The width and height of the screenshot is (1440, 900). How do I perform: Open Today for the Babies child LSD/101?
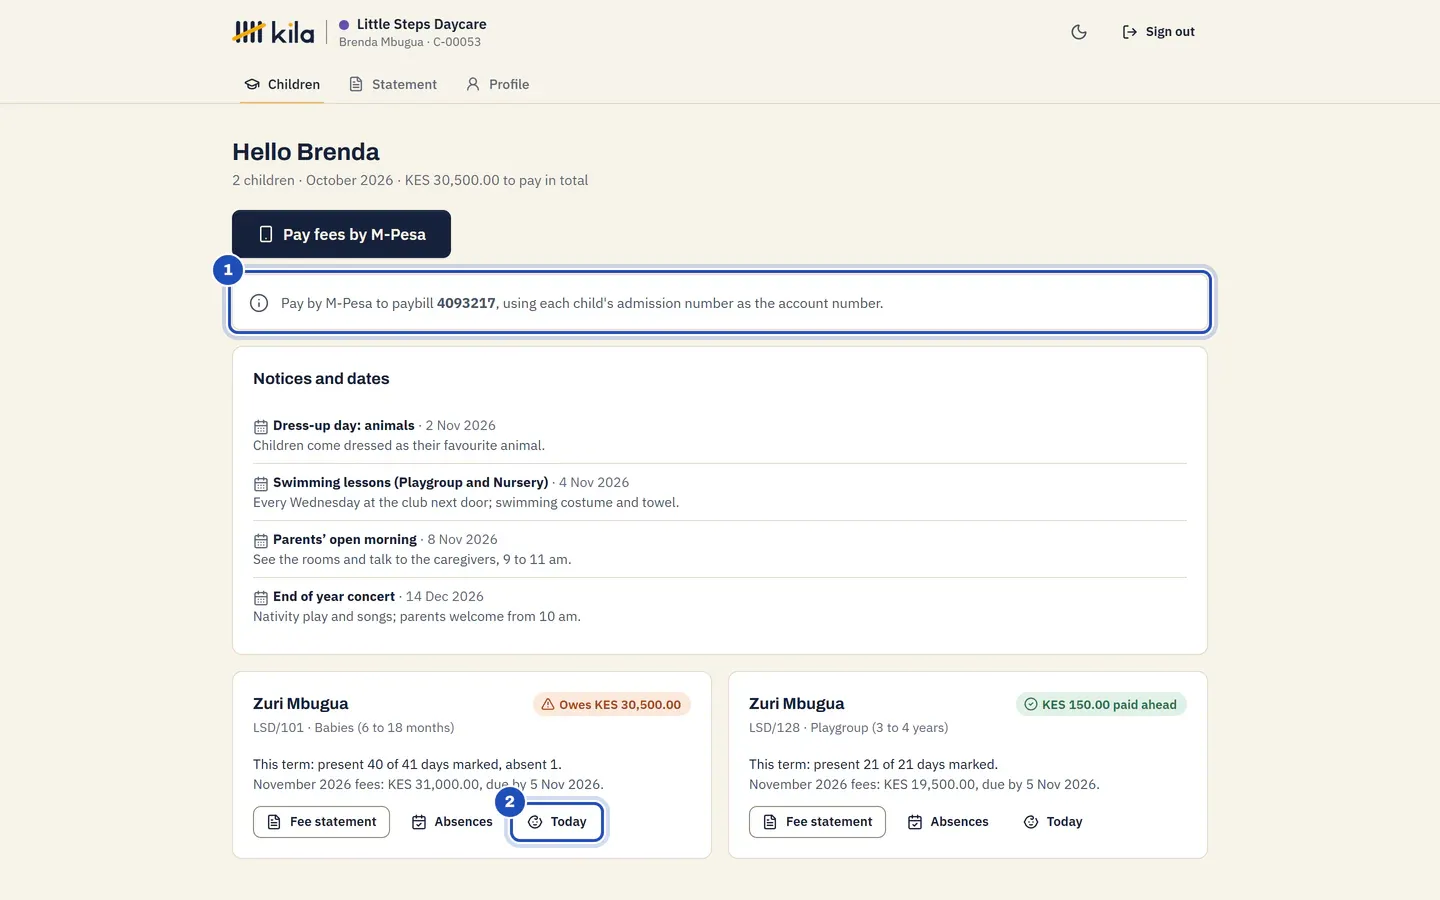tap(557, 822)
